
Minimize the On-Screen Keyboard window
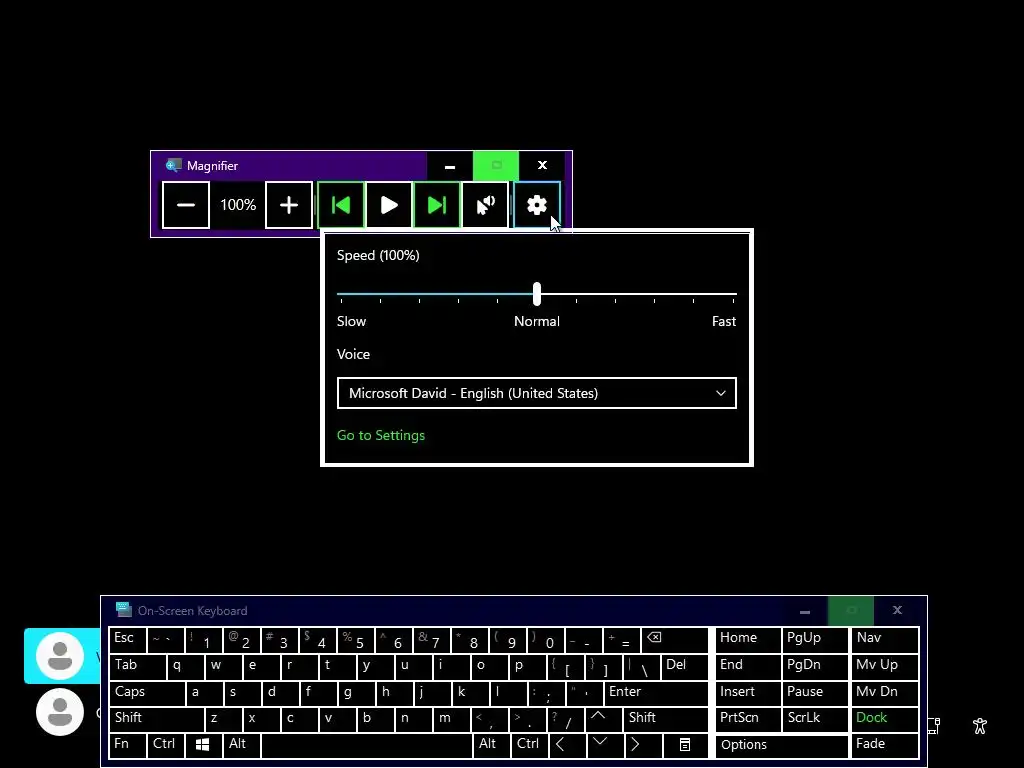805,611
